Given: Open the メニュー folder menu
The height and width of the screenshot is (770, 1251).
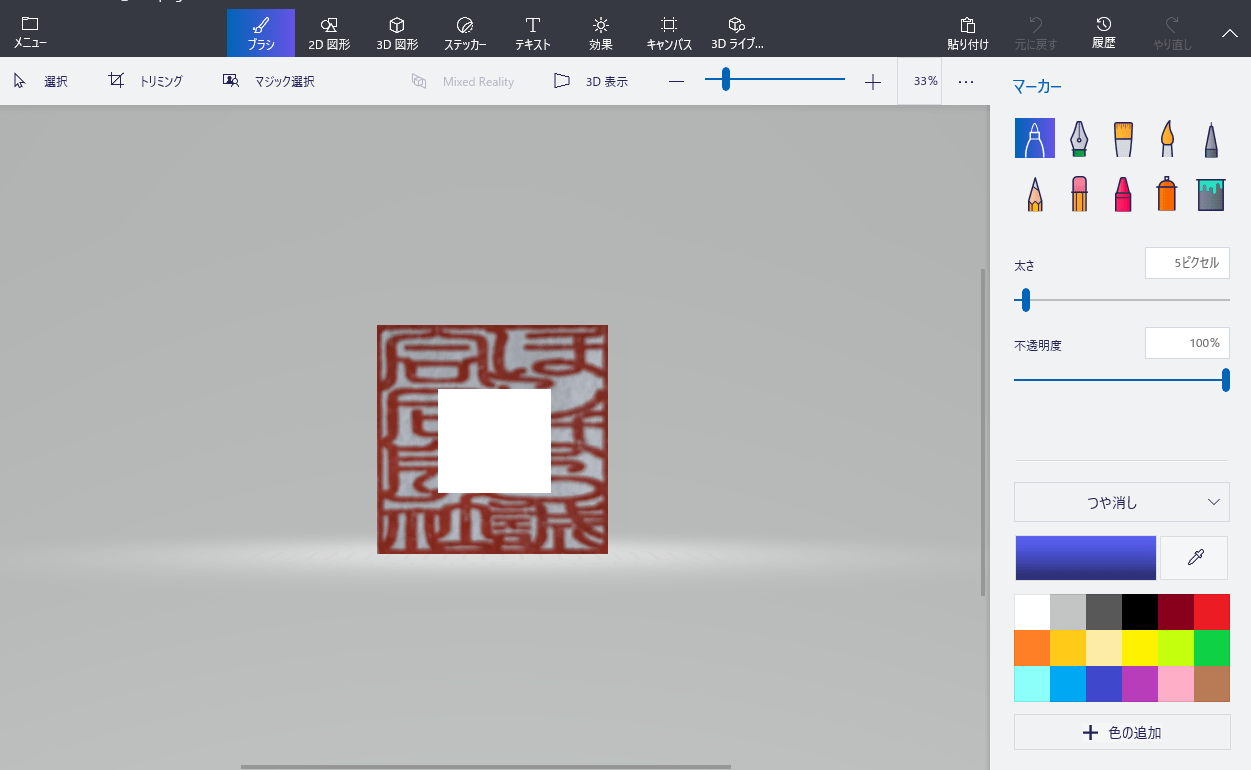Looking at the screenshot, I should 30,32.
